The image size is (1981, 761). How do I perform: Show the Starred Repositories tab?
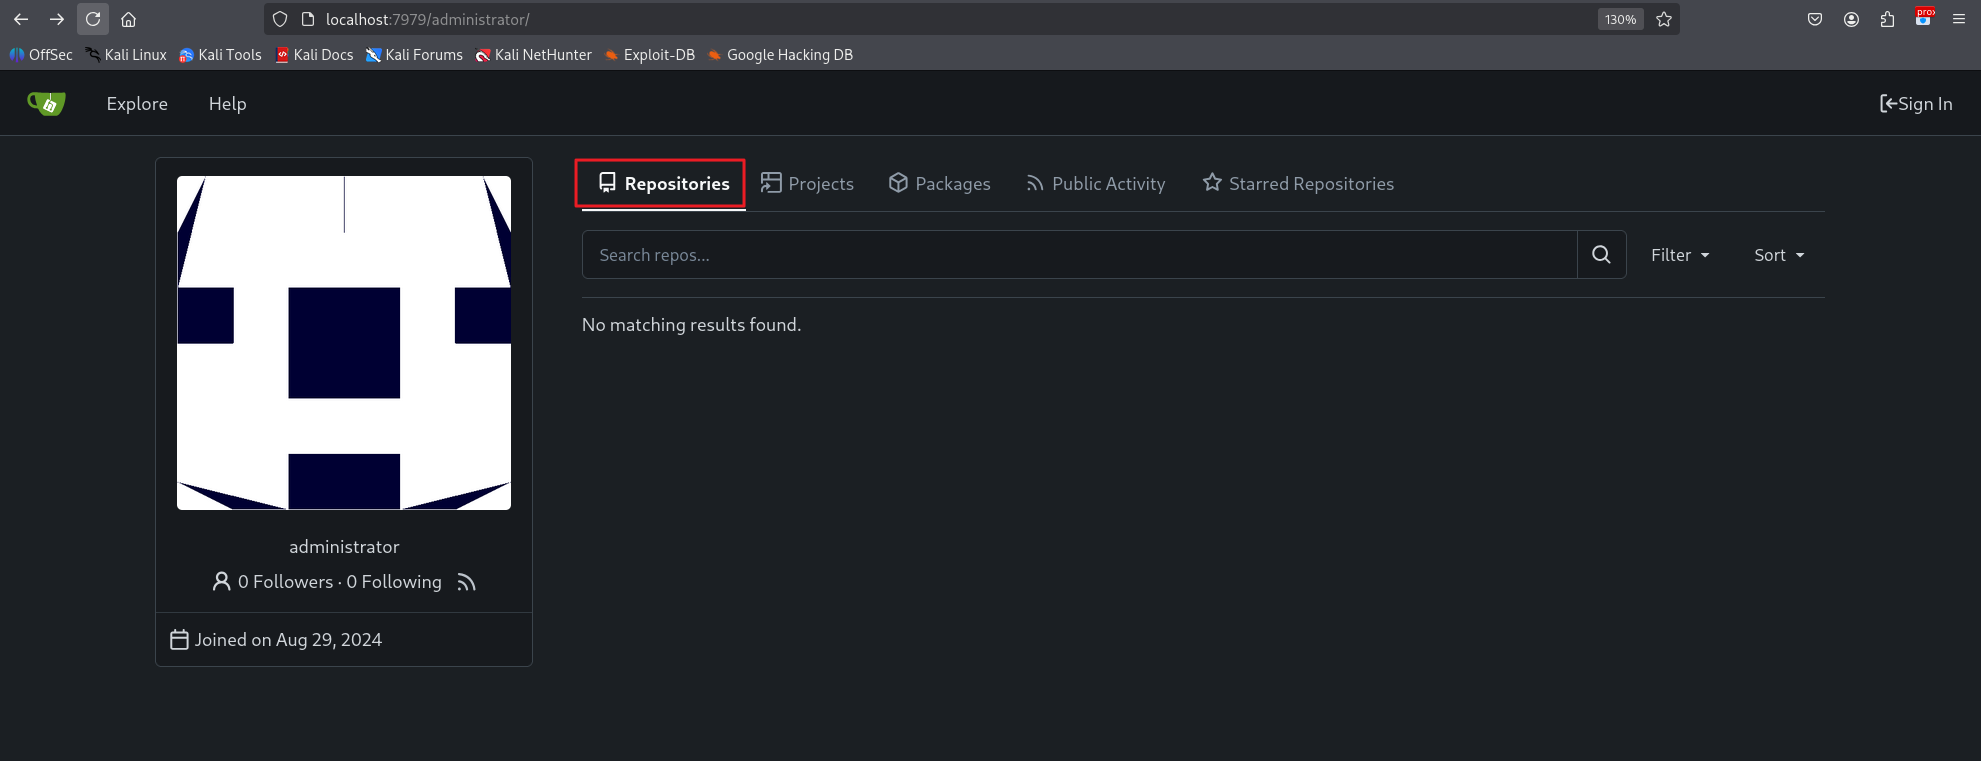pyautogui.click(x=1298, y=184)
